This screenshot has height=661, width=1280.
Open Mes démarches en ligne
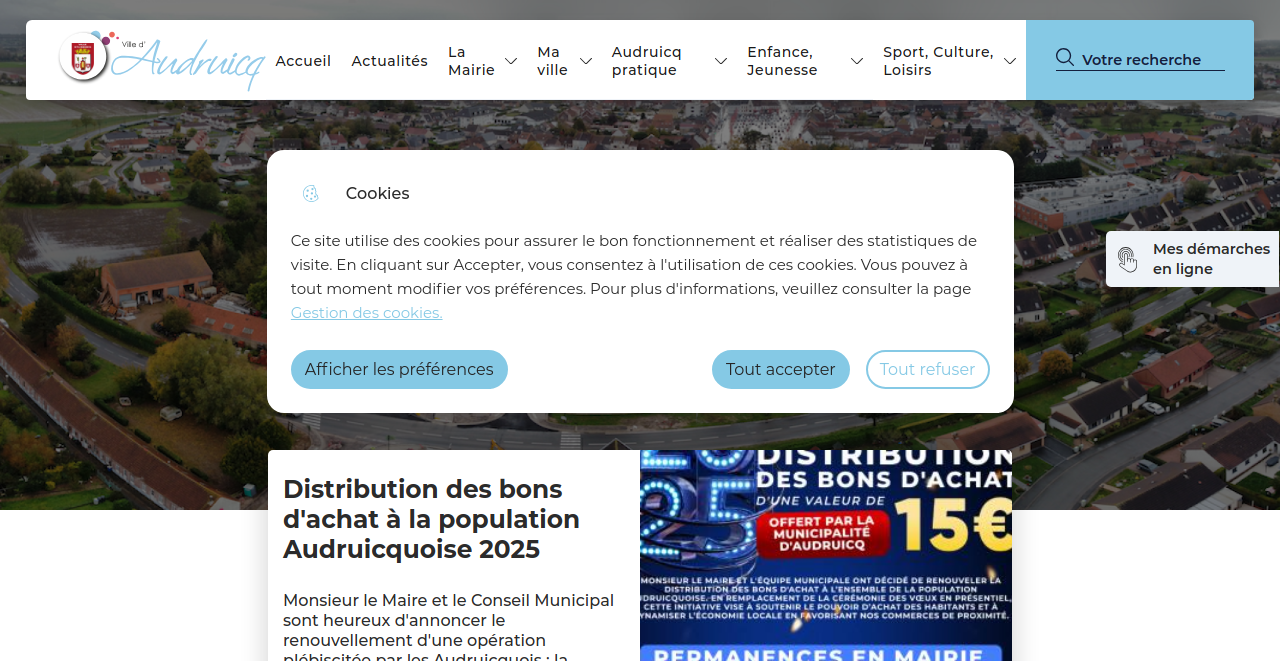point(1211,259)
